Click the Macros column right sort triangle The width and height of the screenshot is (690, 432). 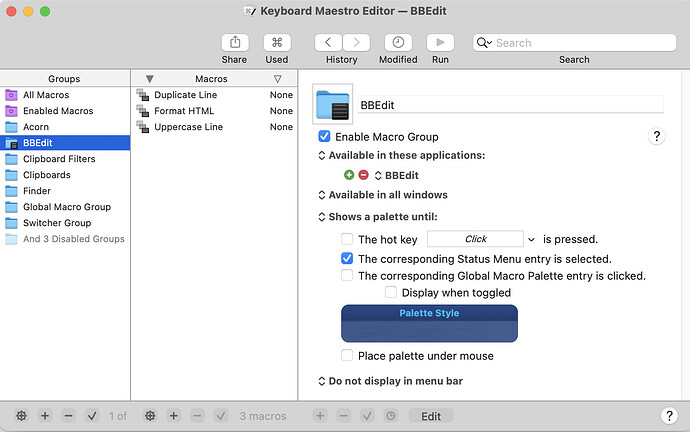tap(277, 79)
